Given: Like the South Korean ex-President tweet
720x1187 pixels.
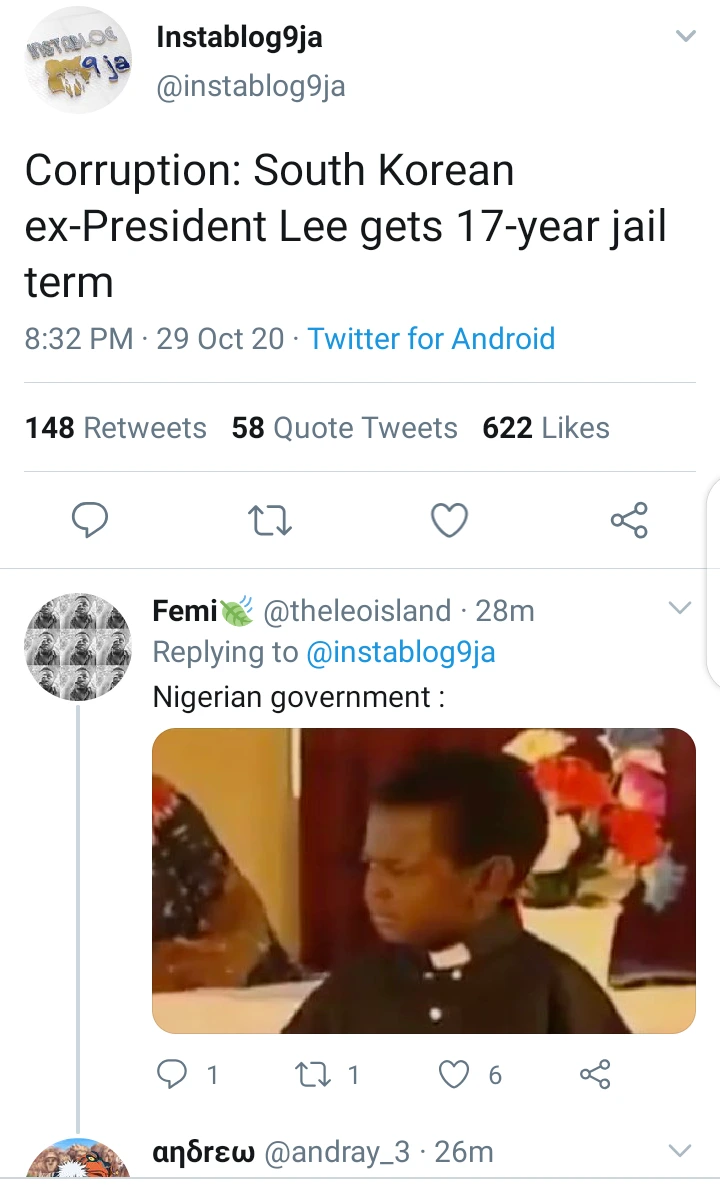Looking at the screenshot, I should click(449, 520).
